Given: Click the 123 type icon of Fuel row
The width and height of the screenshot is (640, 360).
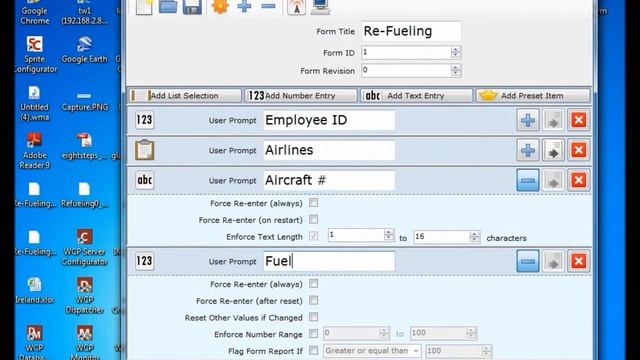Looking at the screenshot, I should (x=144, y=261).
